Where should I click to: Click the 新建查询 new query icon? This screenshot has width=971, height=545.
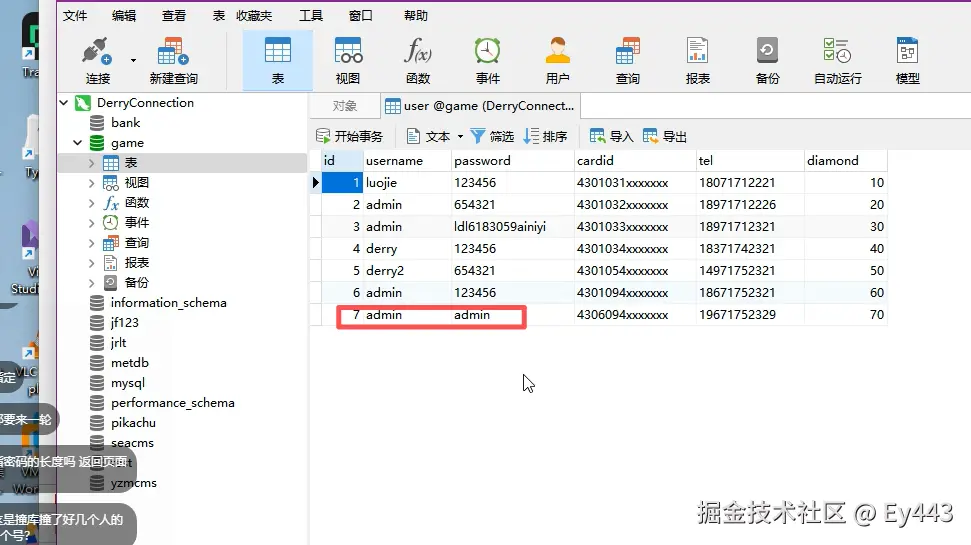point(173,60)
